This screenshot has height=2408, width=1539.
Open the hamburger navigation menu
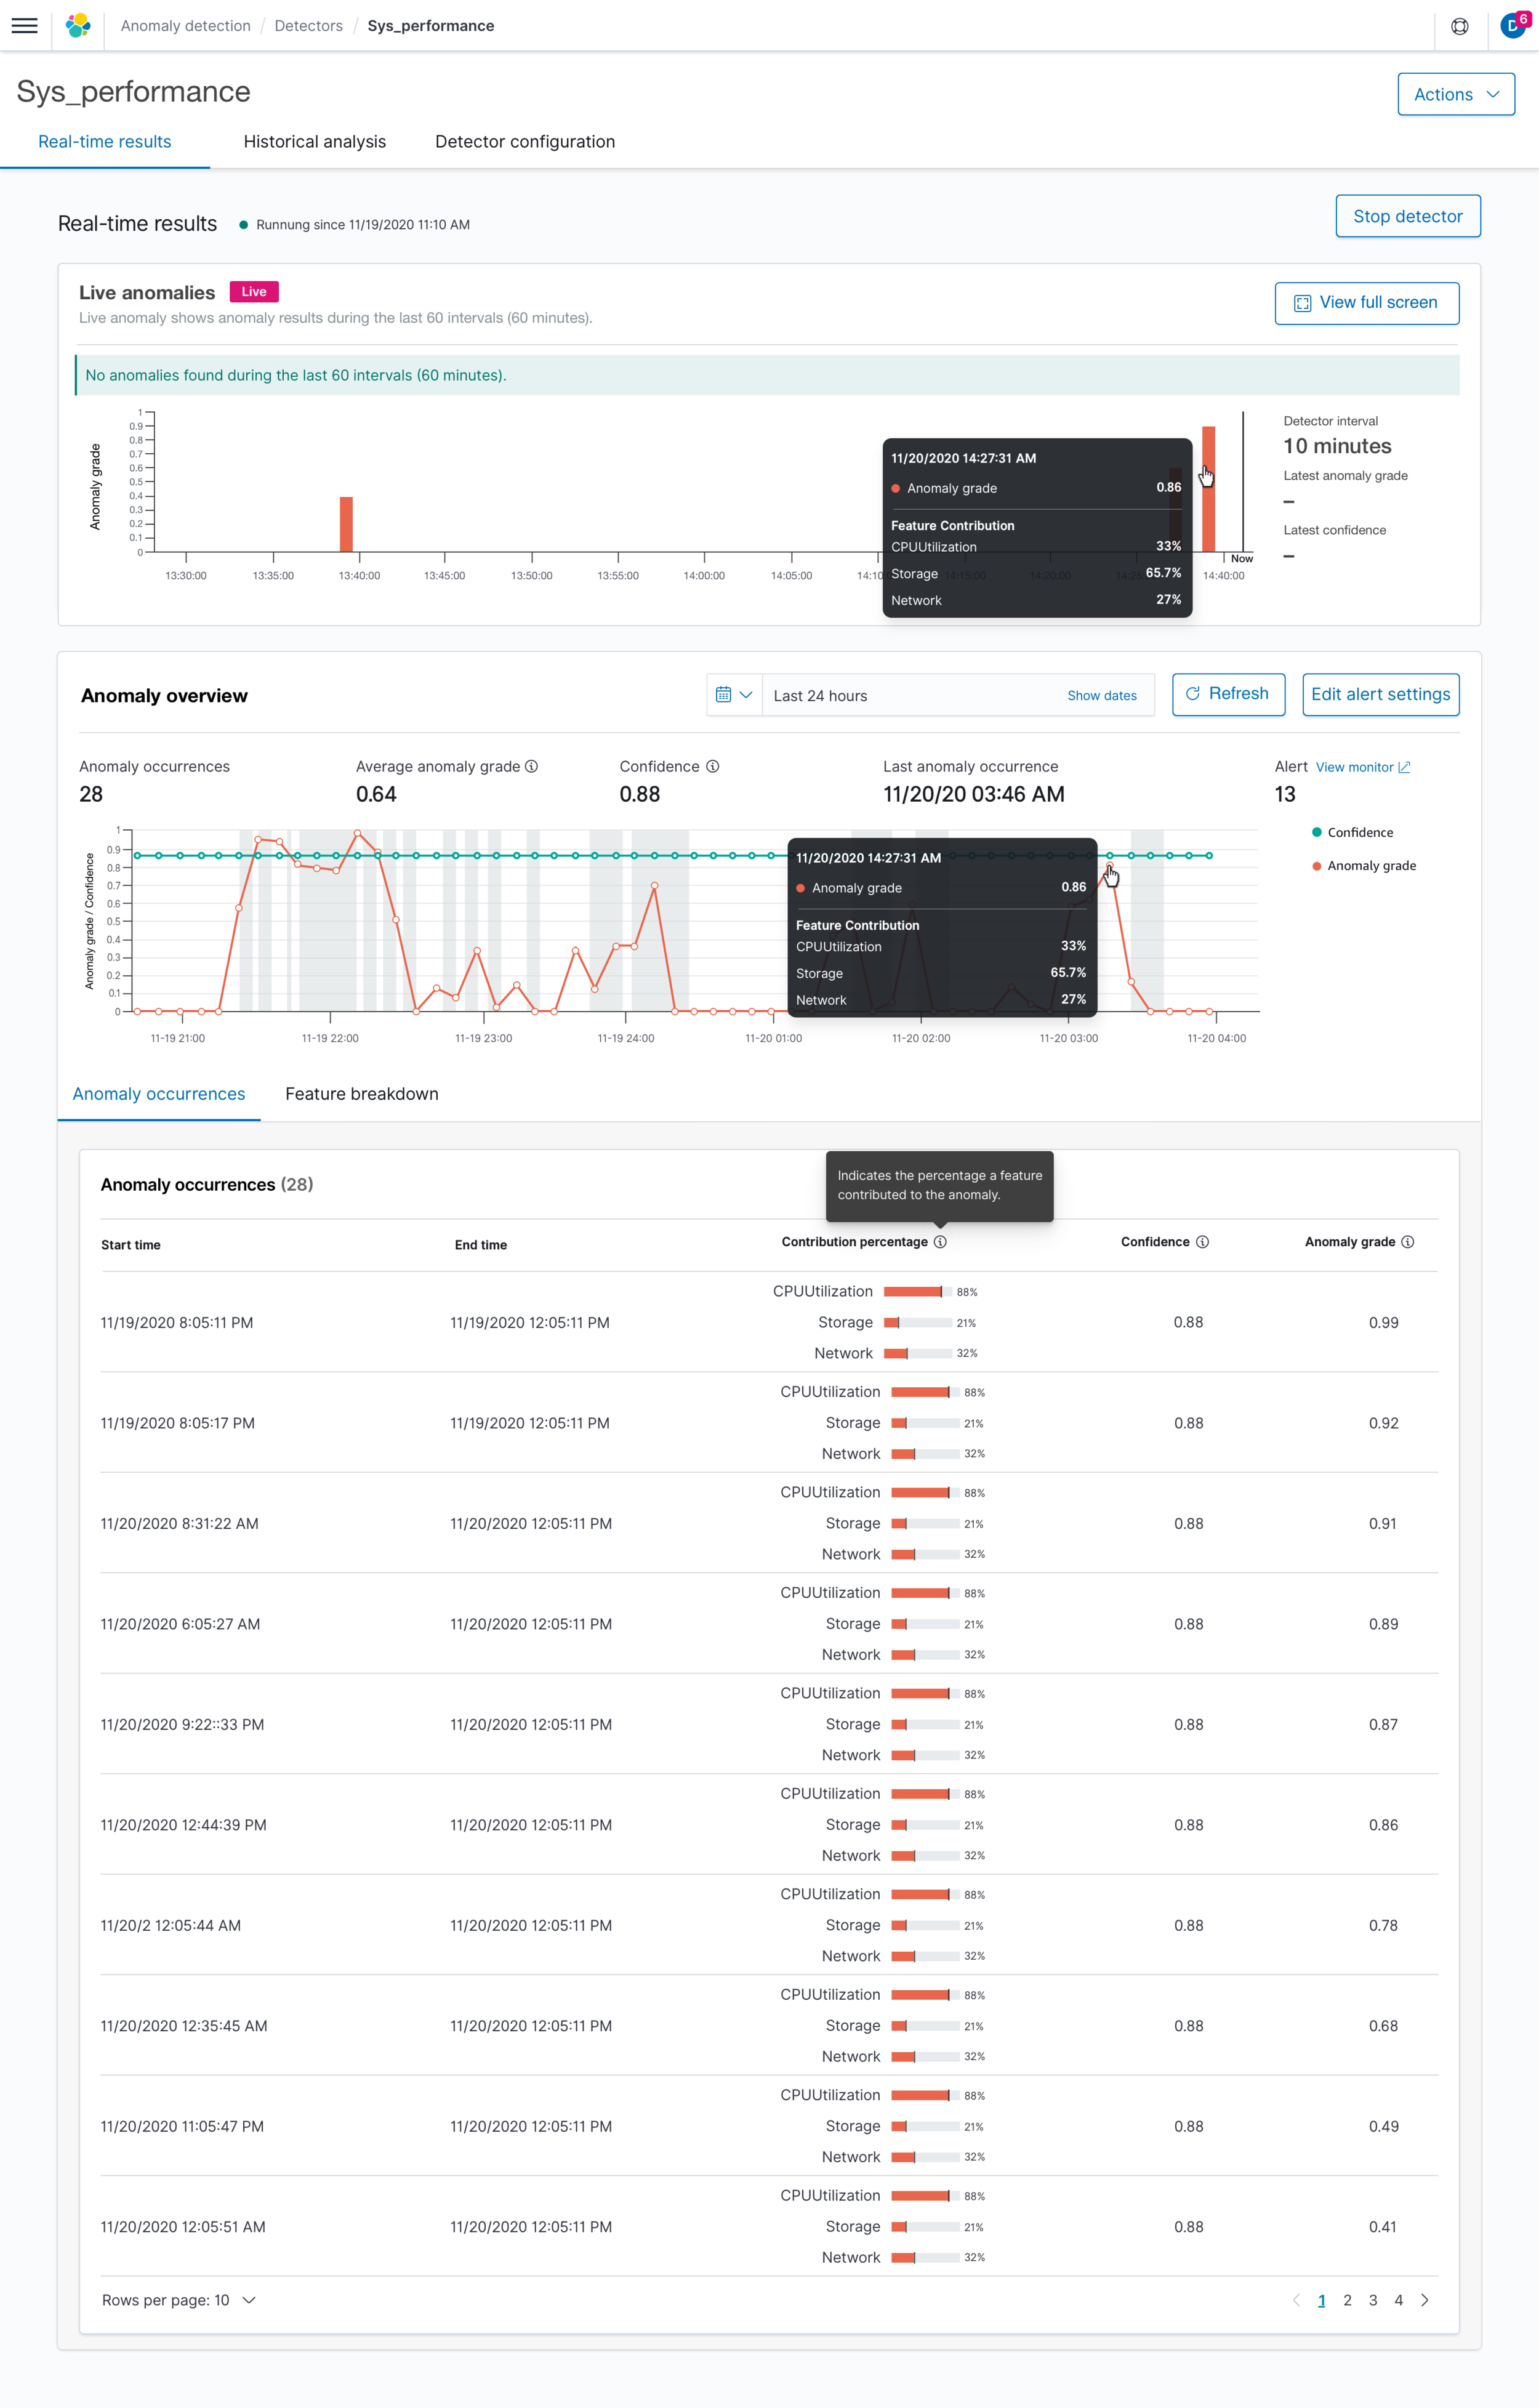point(25,26)
